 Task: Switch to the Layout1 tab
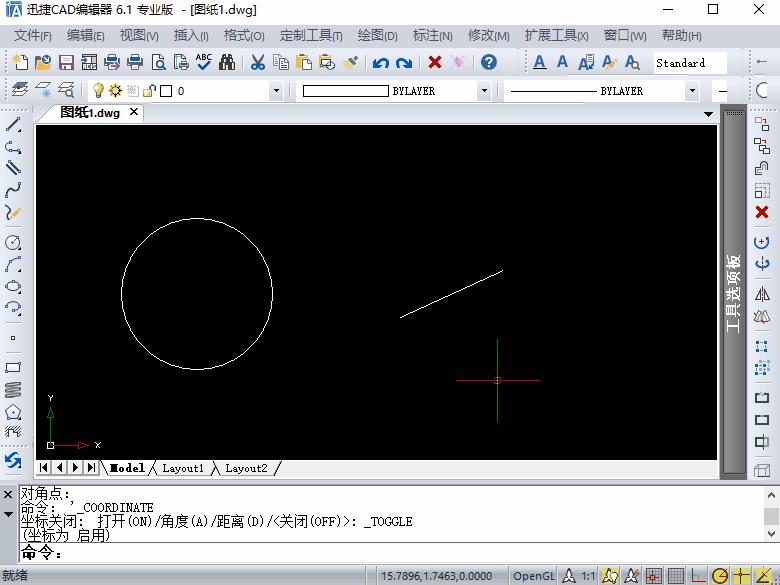[x=183, y=468]
